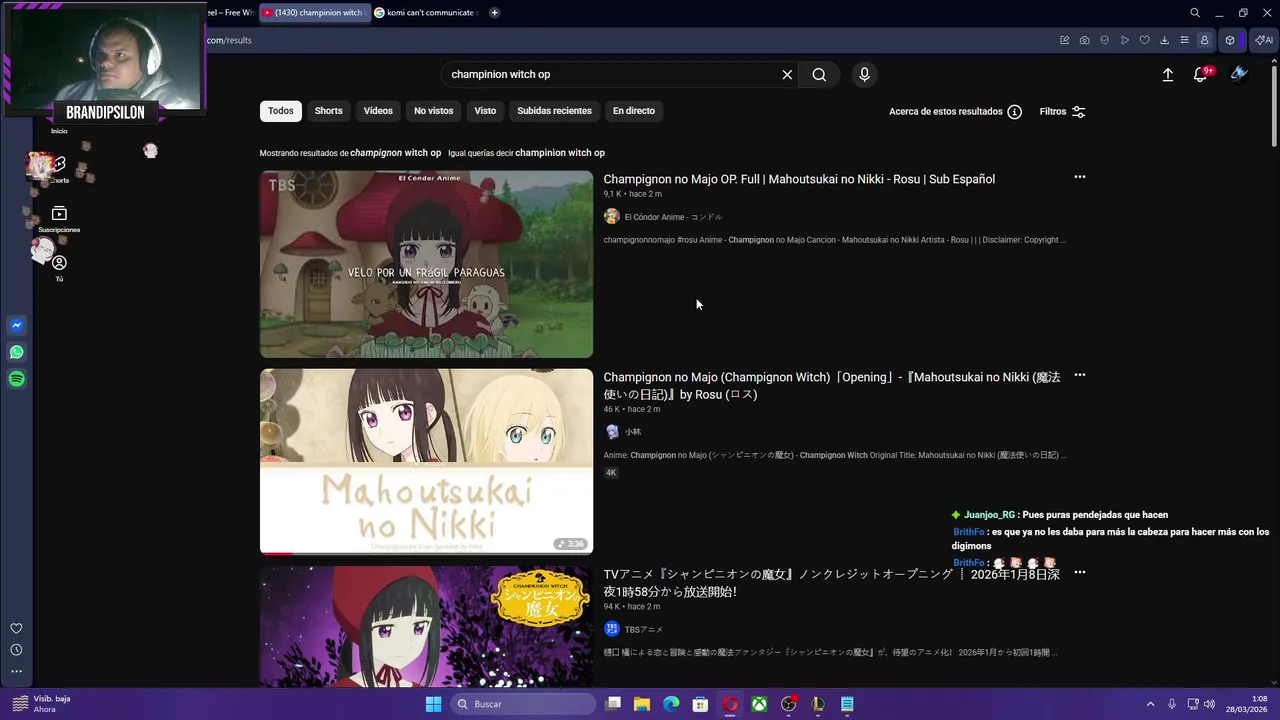Open Champignon no Majo Opening by Rosu title
1280x720 pixels.
click(832, 385)
